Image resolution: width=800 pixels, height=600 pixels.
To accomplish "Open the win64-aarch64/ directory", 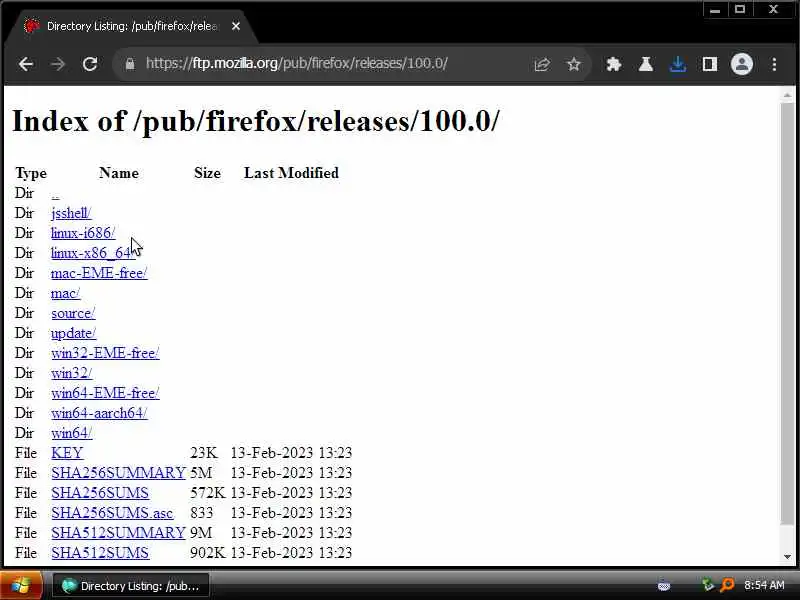I will [x=99, y=413].
